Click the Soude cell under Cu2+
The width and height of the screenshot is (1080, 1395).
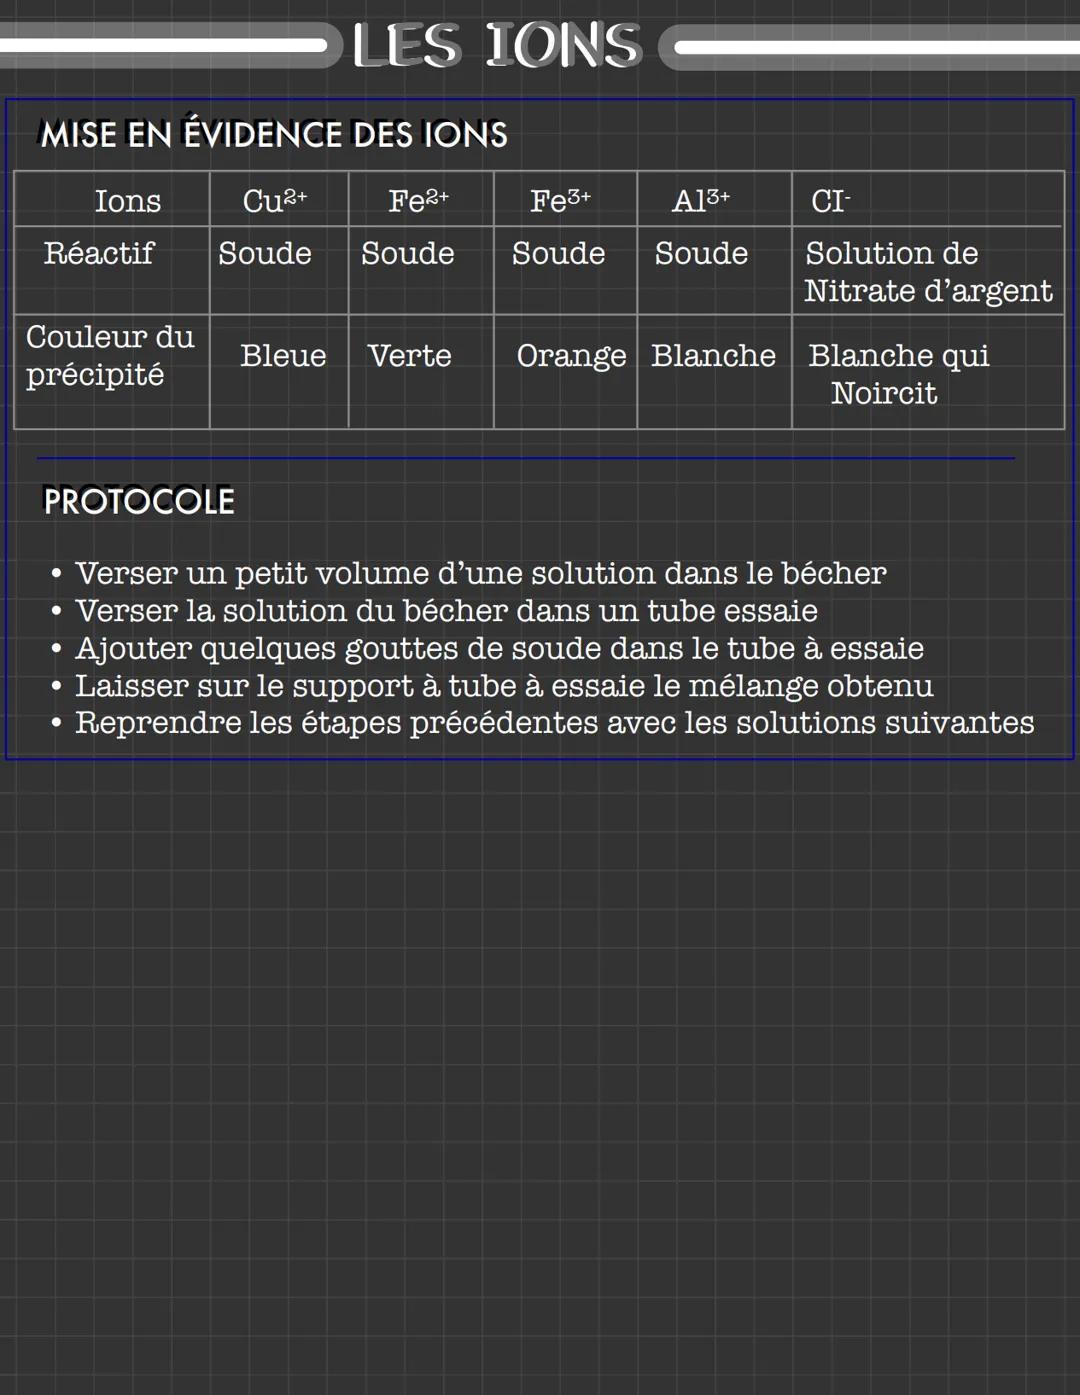pos(265,254)
